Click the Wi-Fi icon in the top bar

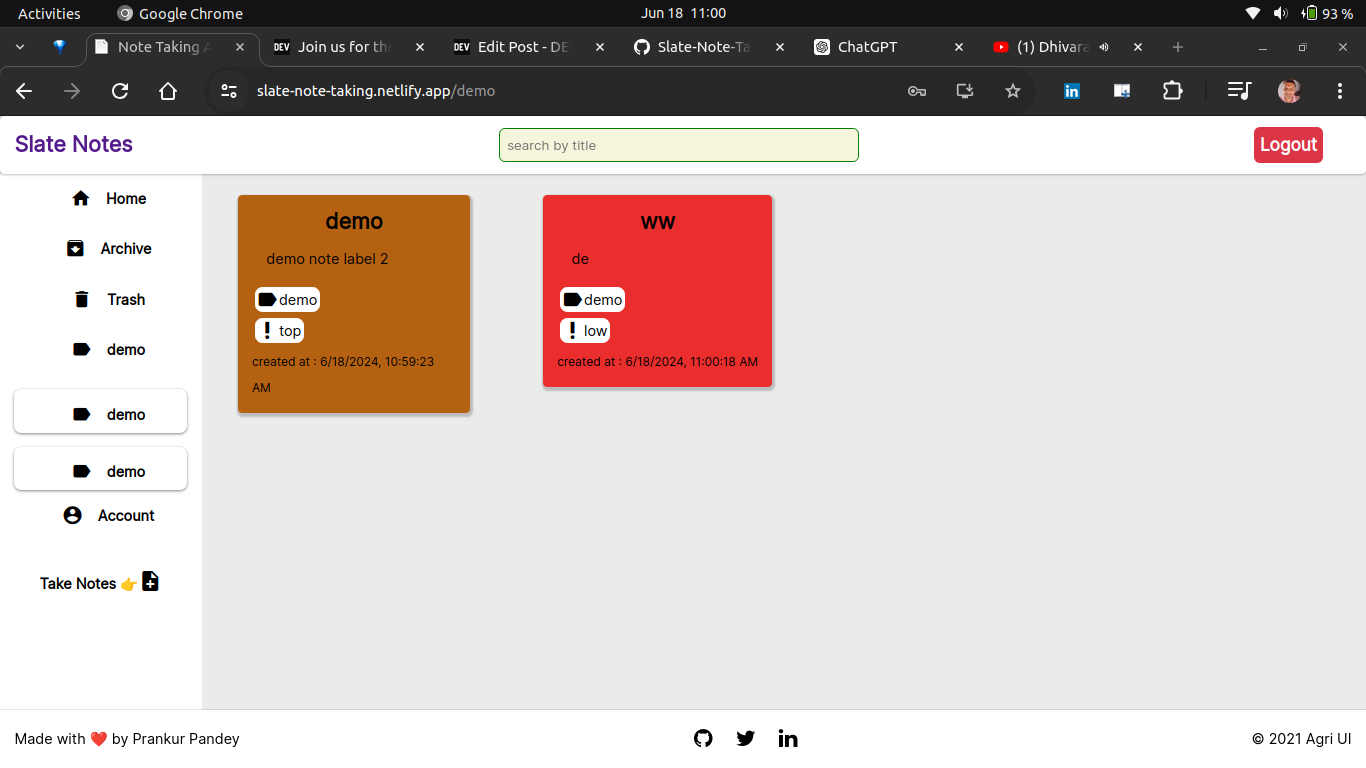[x=1253, y=13]
